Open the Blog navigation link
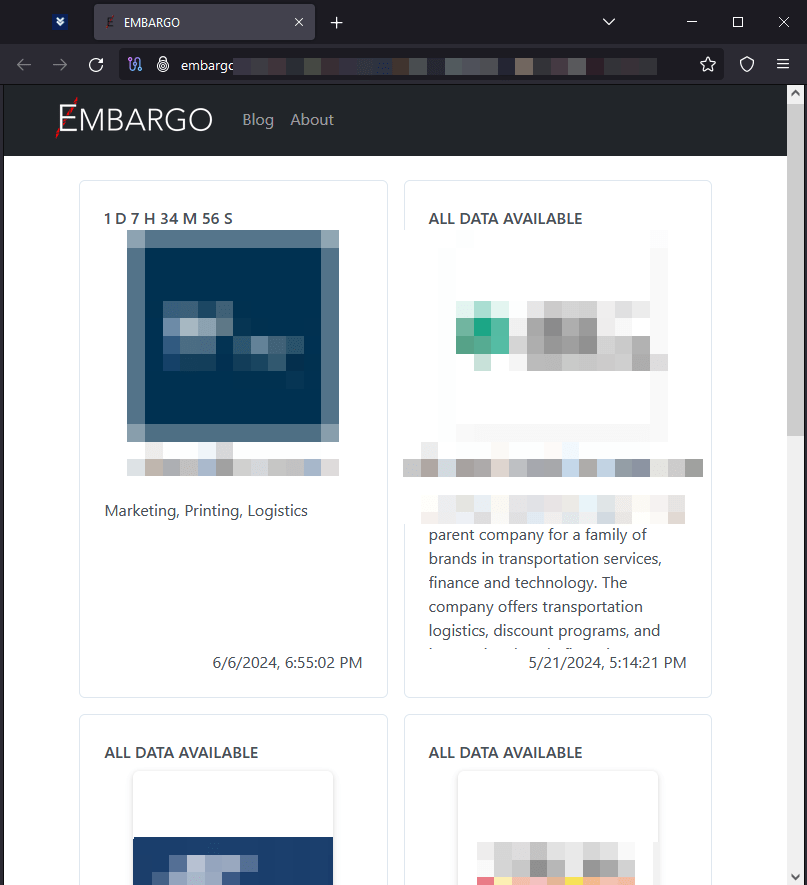Viewport: 807px width, 885px height. pyautogui.click(x=258, y=120)
